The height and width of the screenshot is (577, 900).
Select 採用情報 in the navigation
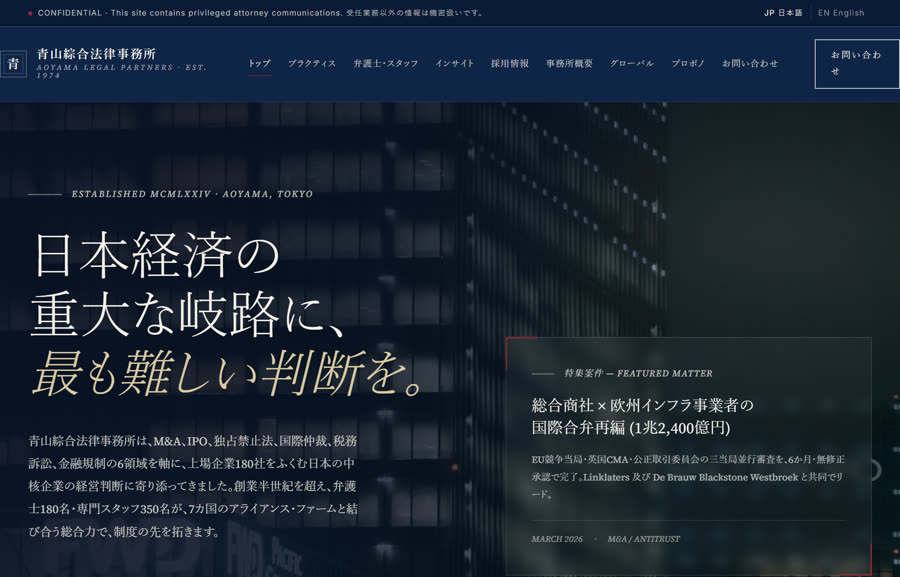click(510, 64)
